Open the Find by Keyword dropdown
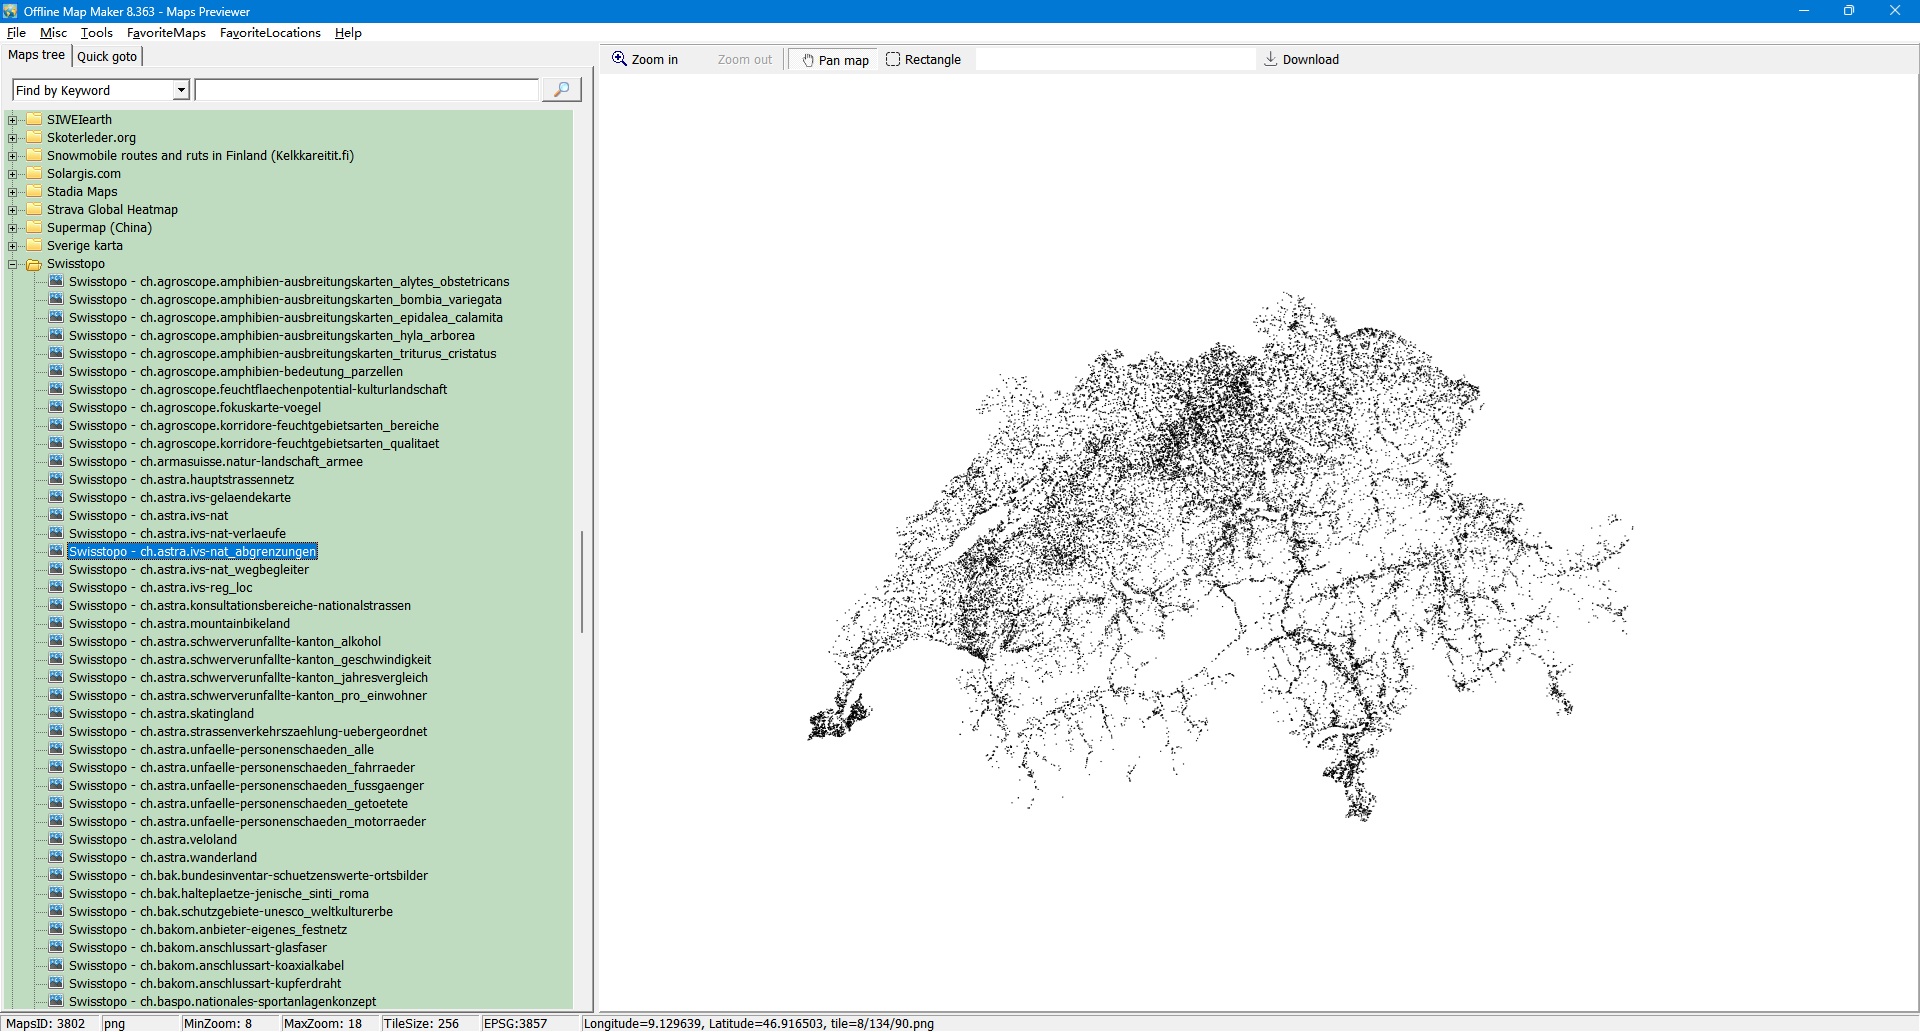This screenshot has width=1920, height=1032. (181, 90)
